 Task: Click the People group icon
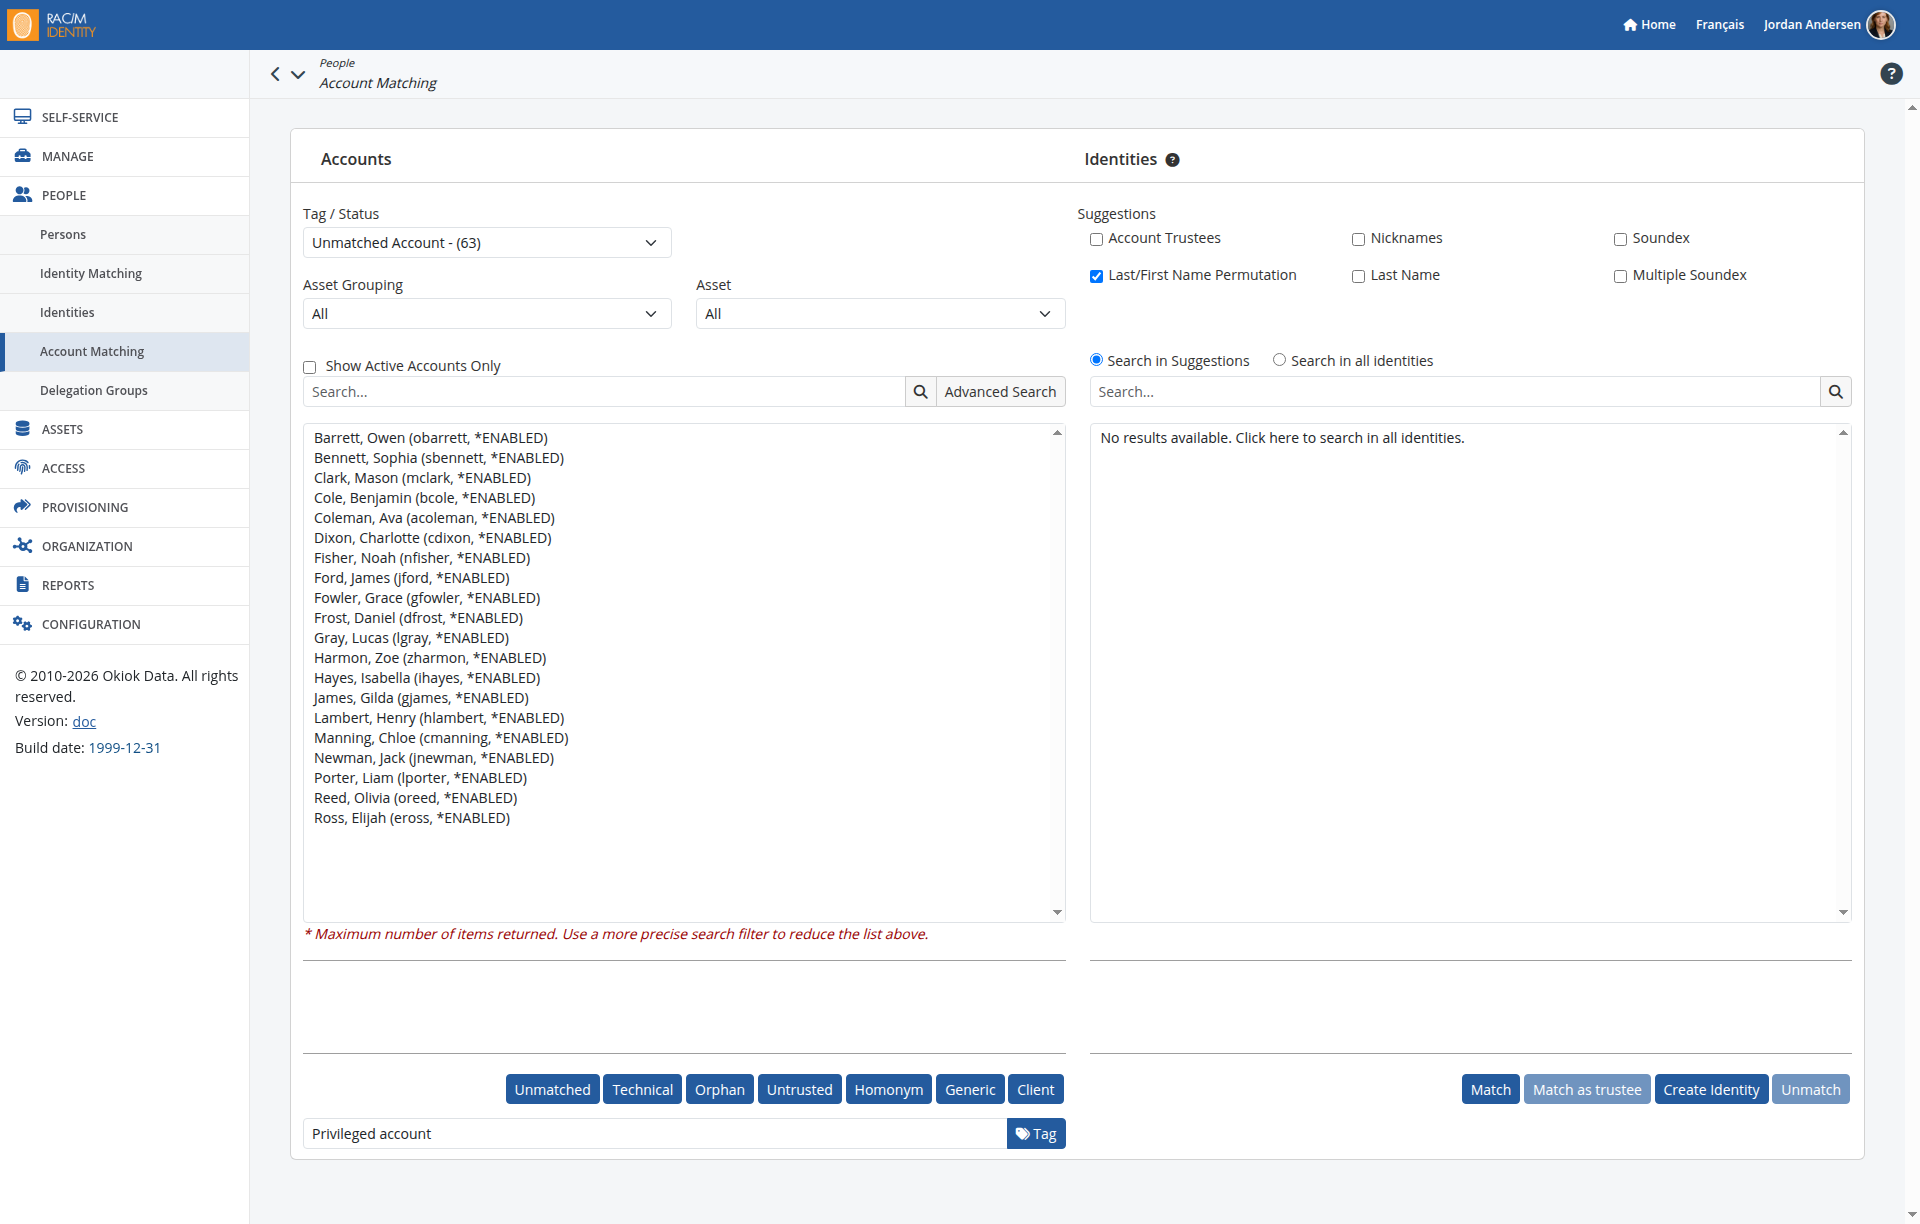22,195
